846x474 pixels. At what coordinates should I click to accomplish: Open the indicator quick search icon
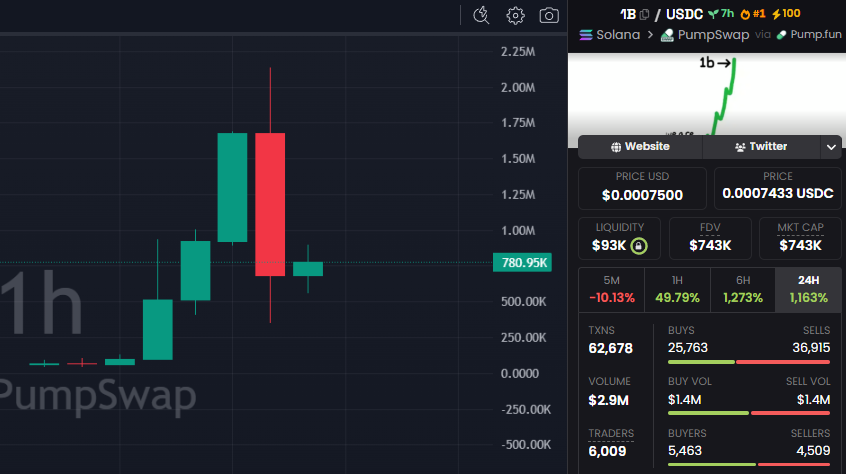(x=481, y=16)
